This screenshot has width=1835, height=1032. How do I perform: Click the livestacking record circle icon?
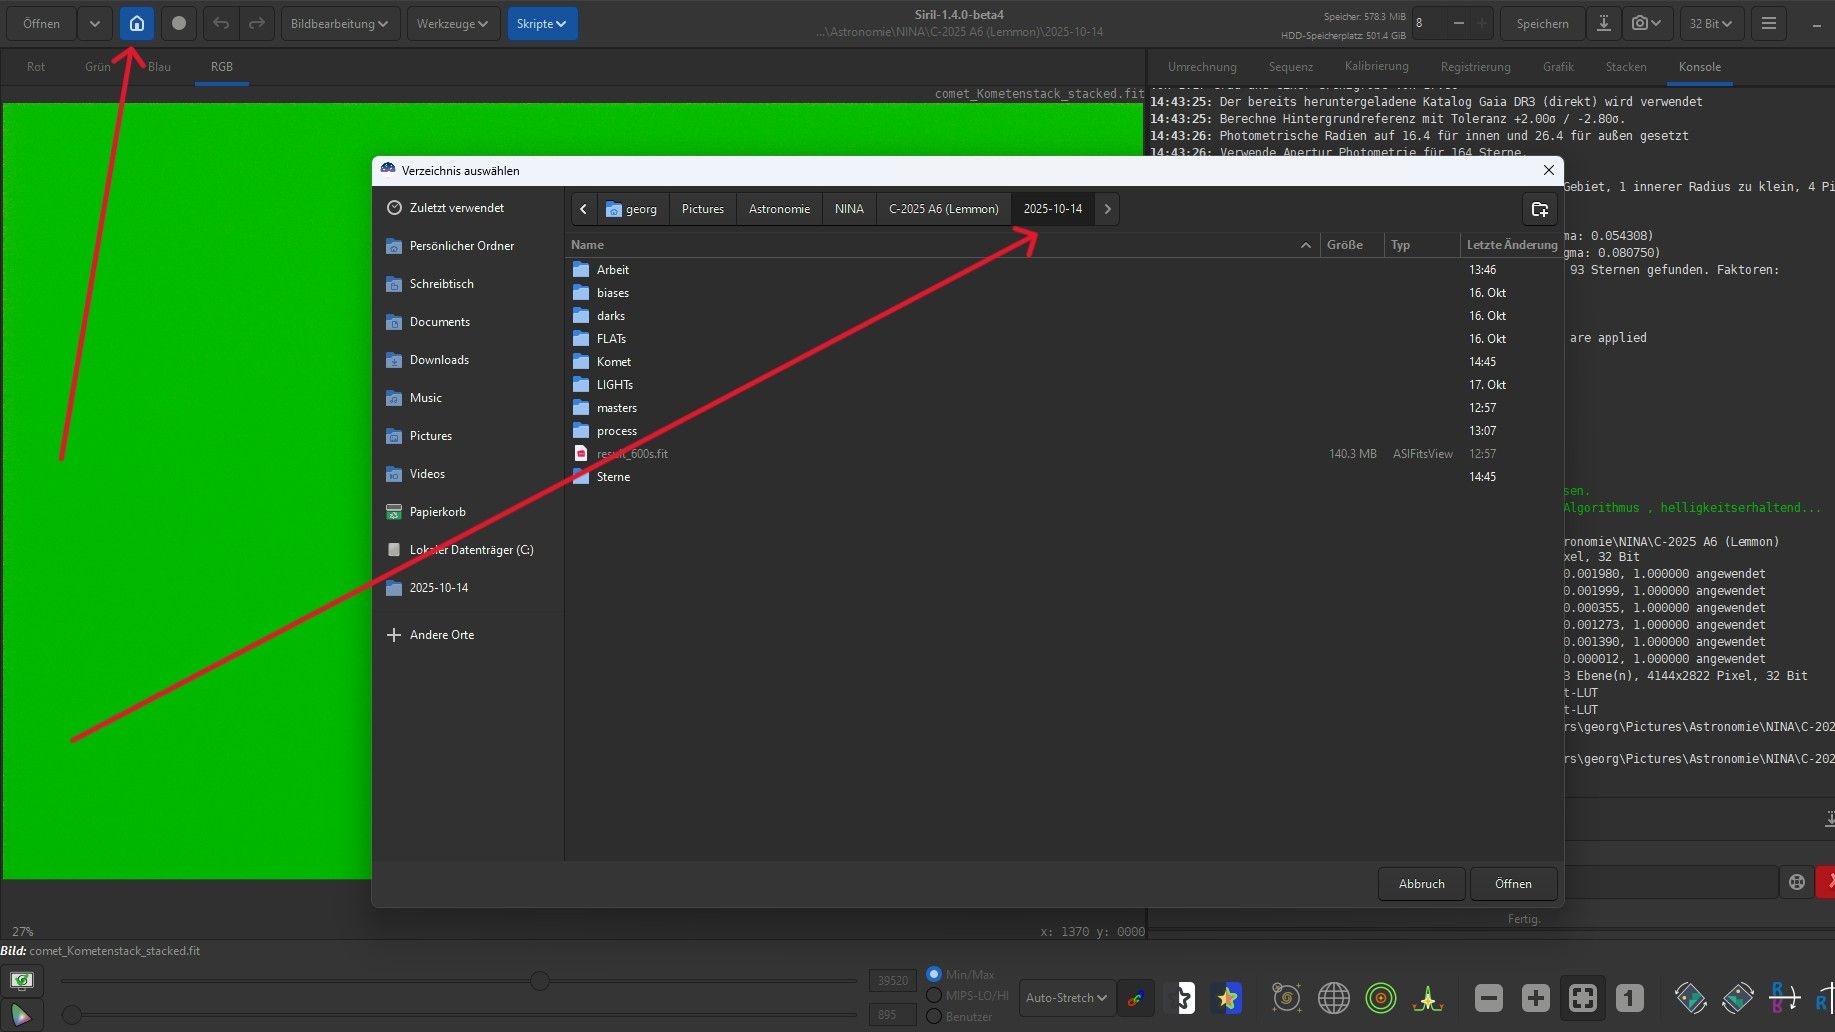pyautogui.click(x=179, y=23)
